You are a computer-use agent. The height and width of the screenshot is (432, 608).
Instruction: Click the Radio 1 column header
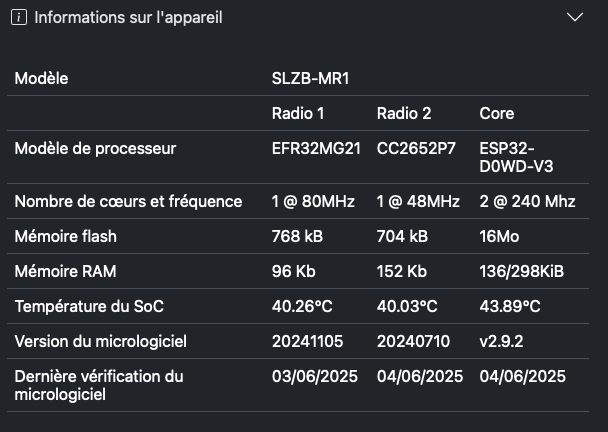click(298, 113)
